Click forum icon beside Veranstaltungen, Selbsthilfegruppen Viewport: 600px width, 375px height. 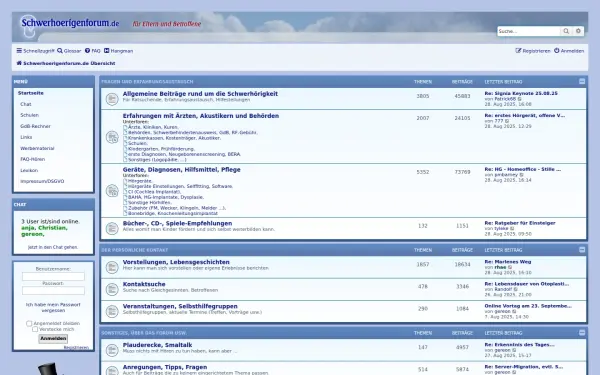tap(112, 311)
